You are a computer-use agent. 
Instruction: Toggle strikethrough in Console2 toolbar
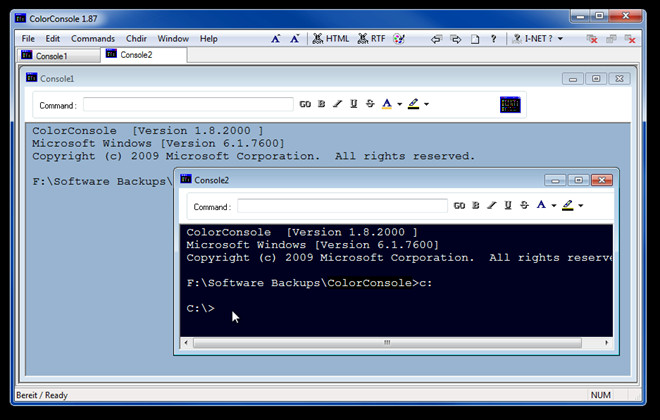pos(524,205)
